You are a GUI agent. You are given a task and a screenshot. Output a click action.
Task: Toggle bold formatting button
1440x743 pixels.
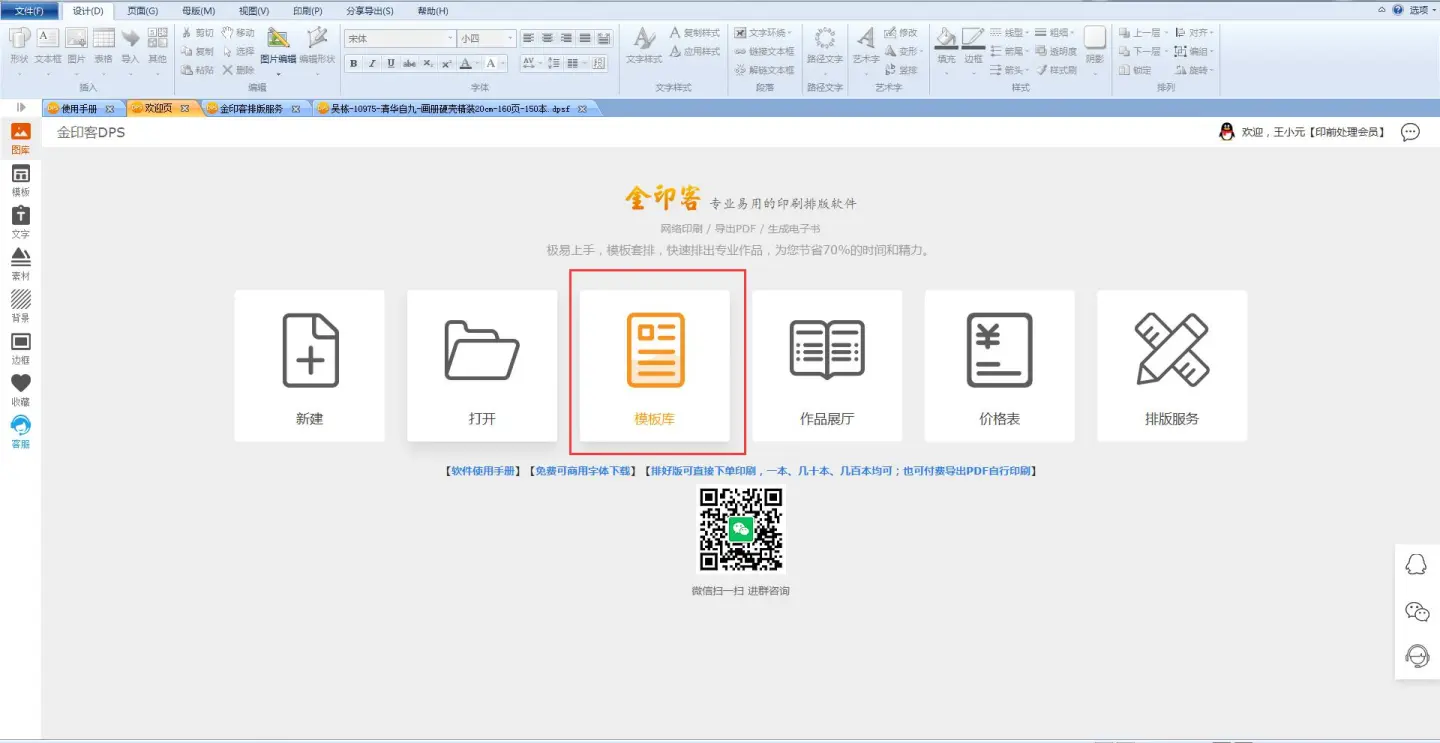353,63
